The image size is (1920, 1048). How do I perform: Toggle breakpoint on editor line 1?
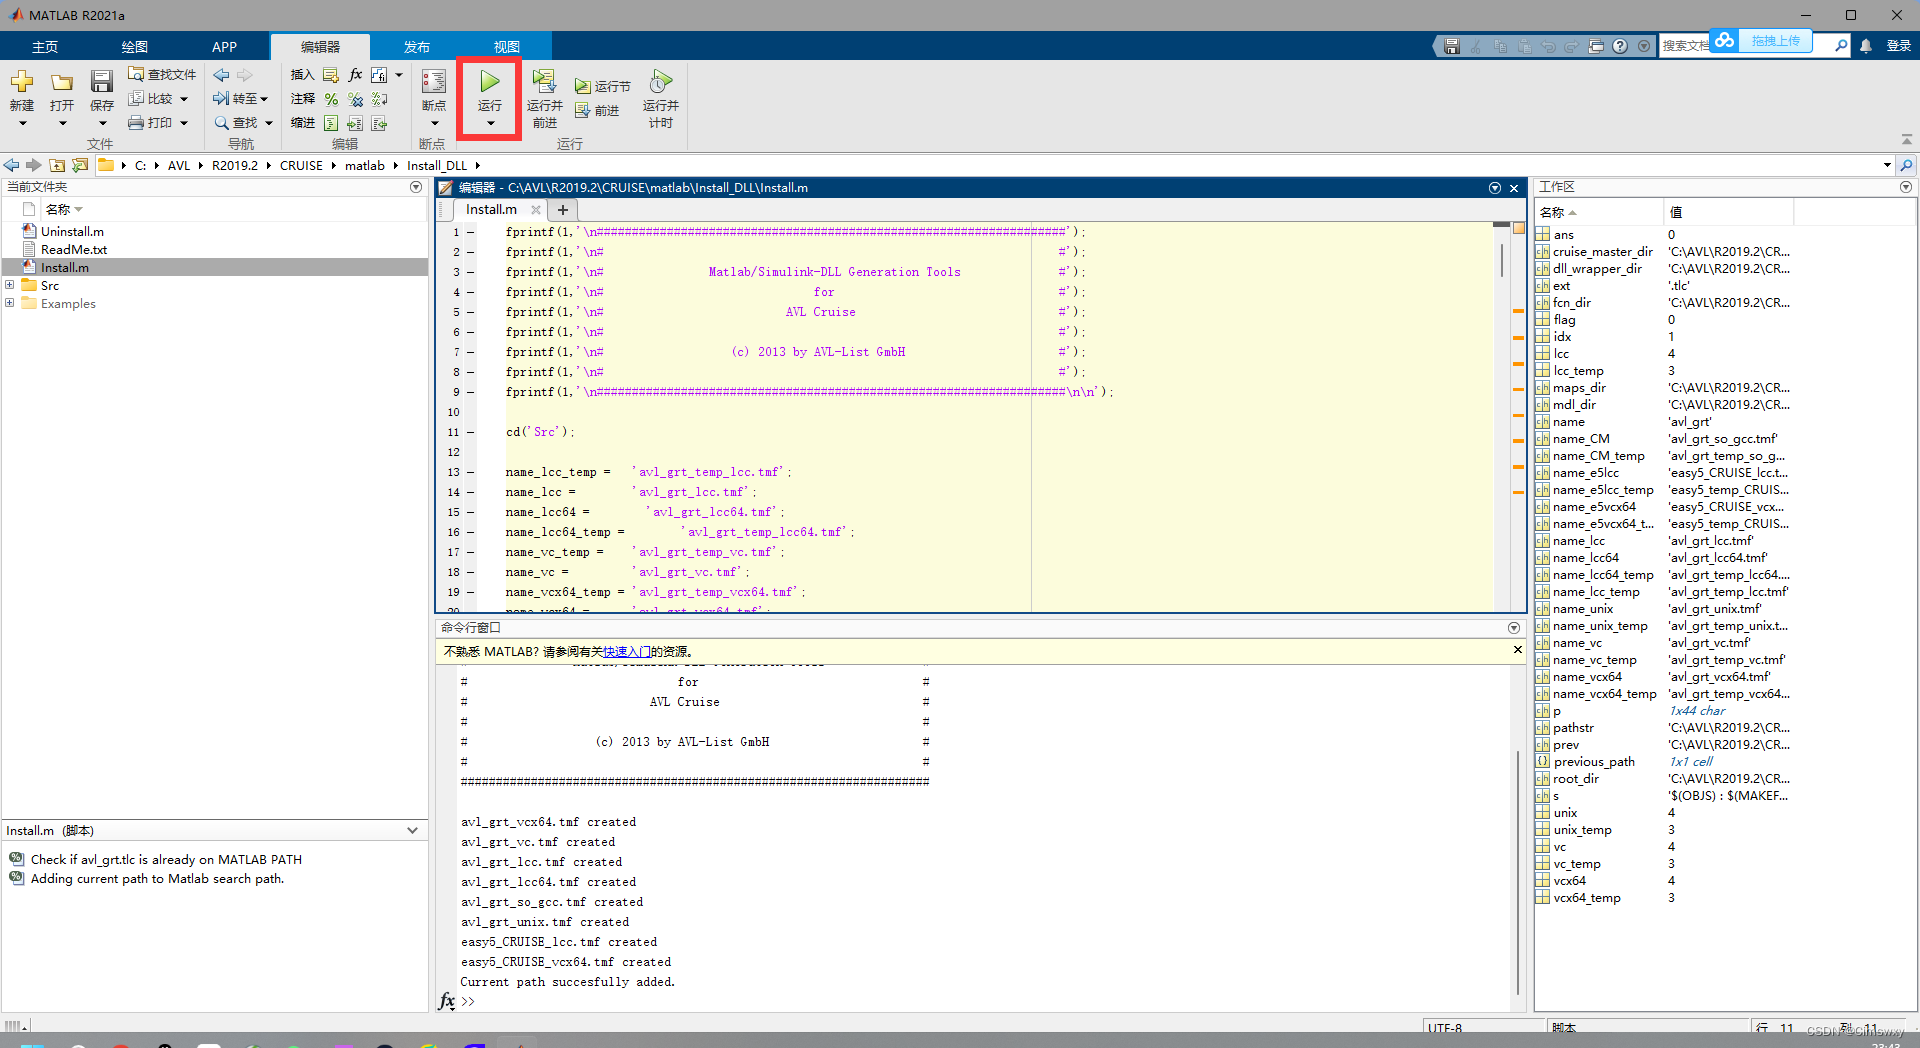[470, 232]
